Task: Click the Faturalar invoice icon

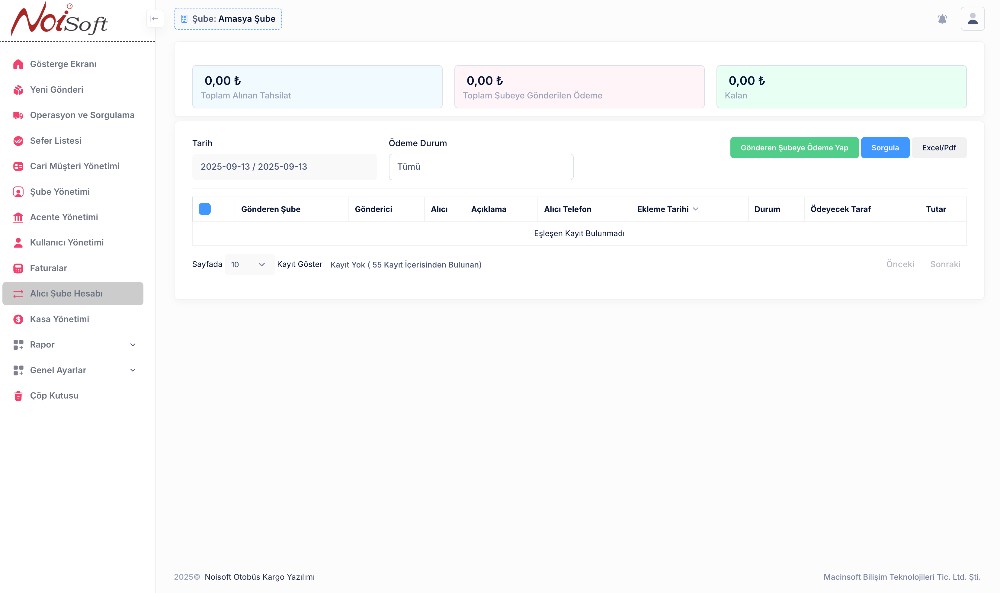Action: (x=18, y=268)
